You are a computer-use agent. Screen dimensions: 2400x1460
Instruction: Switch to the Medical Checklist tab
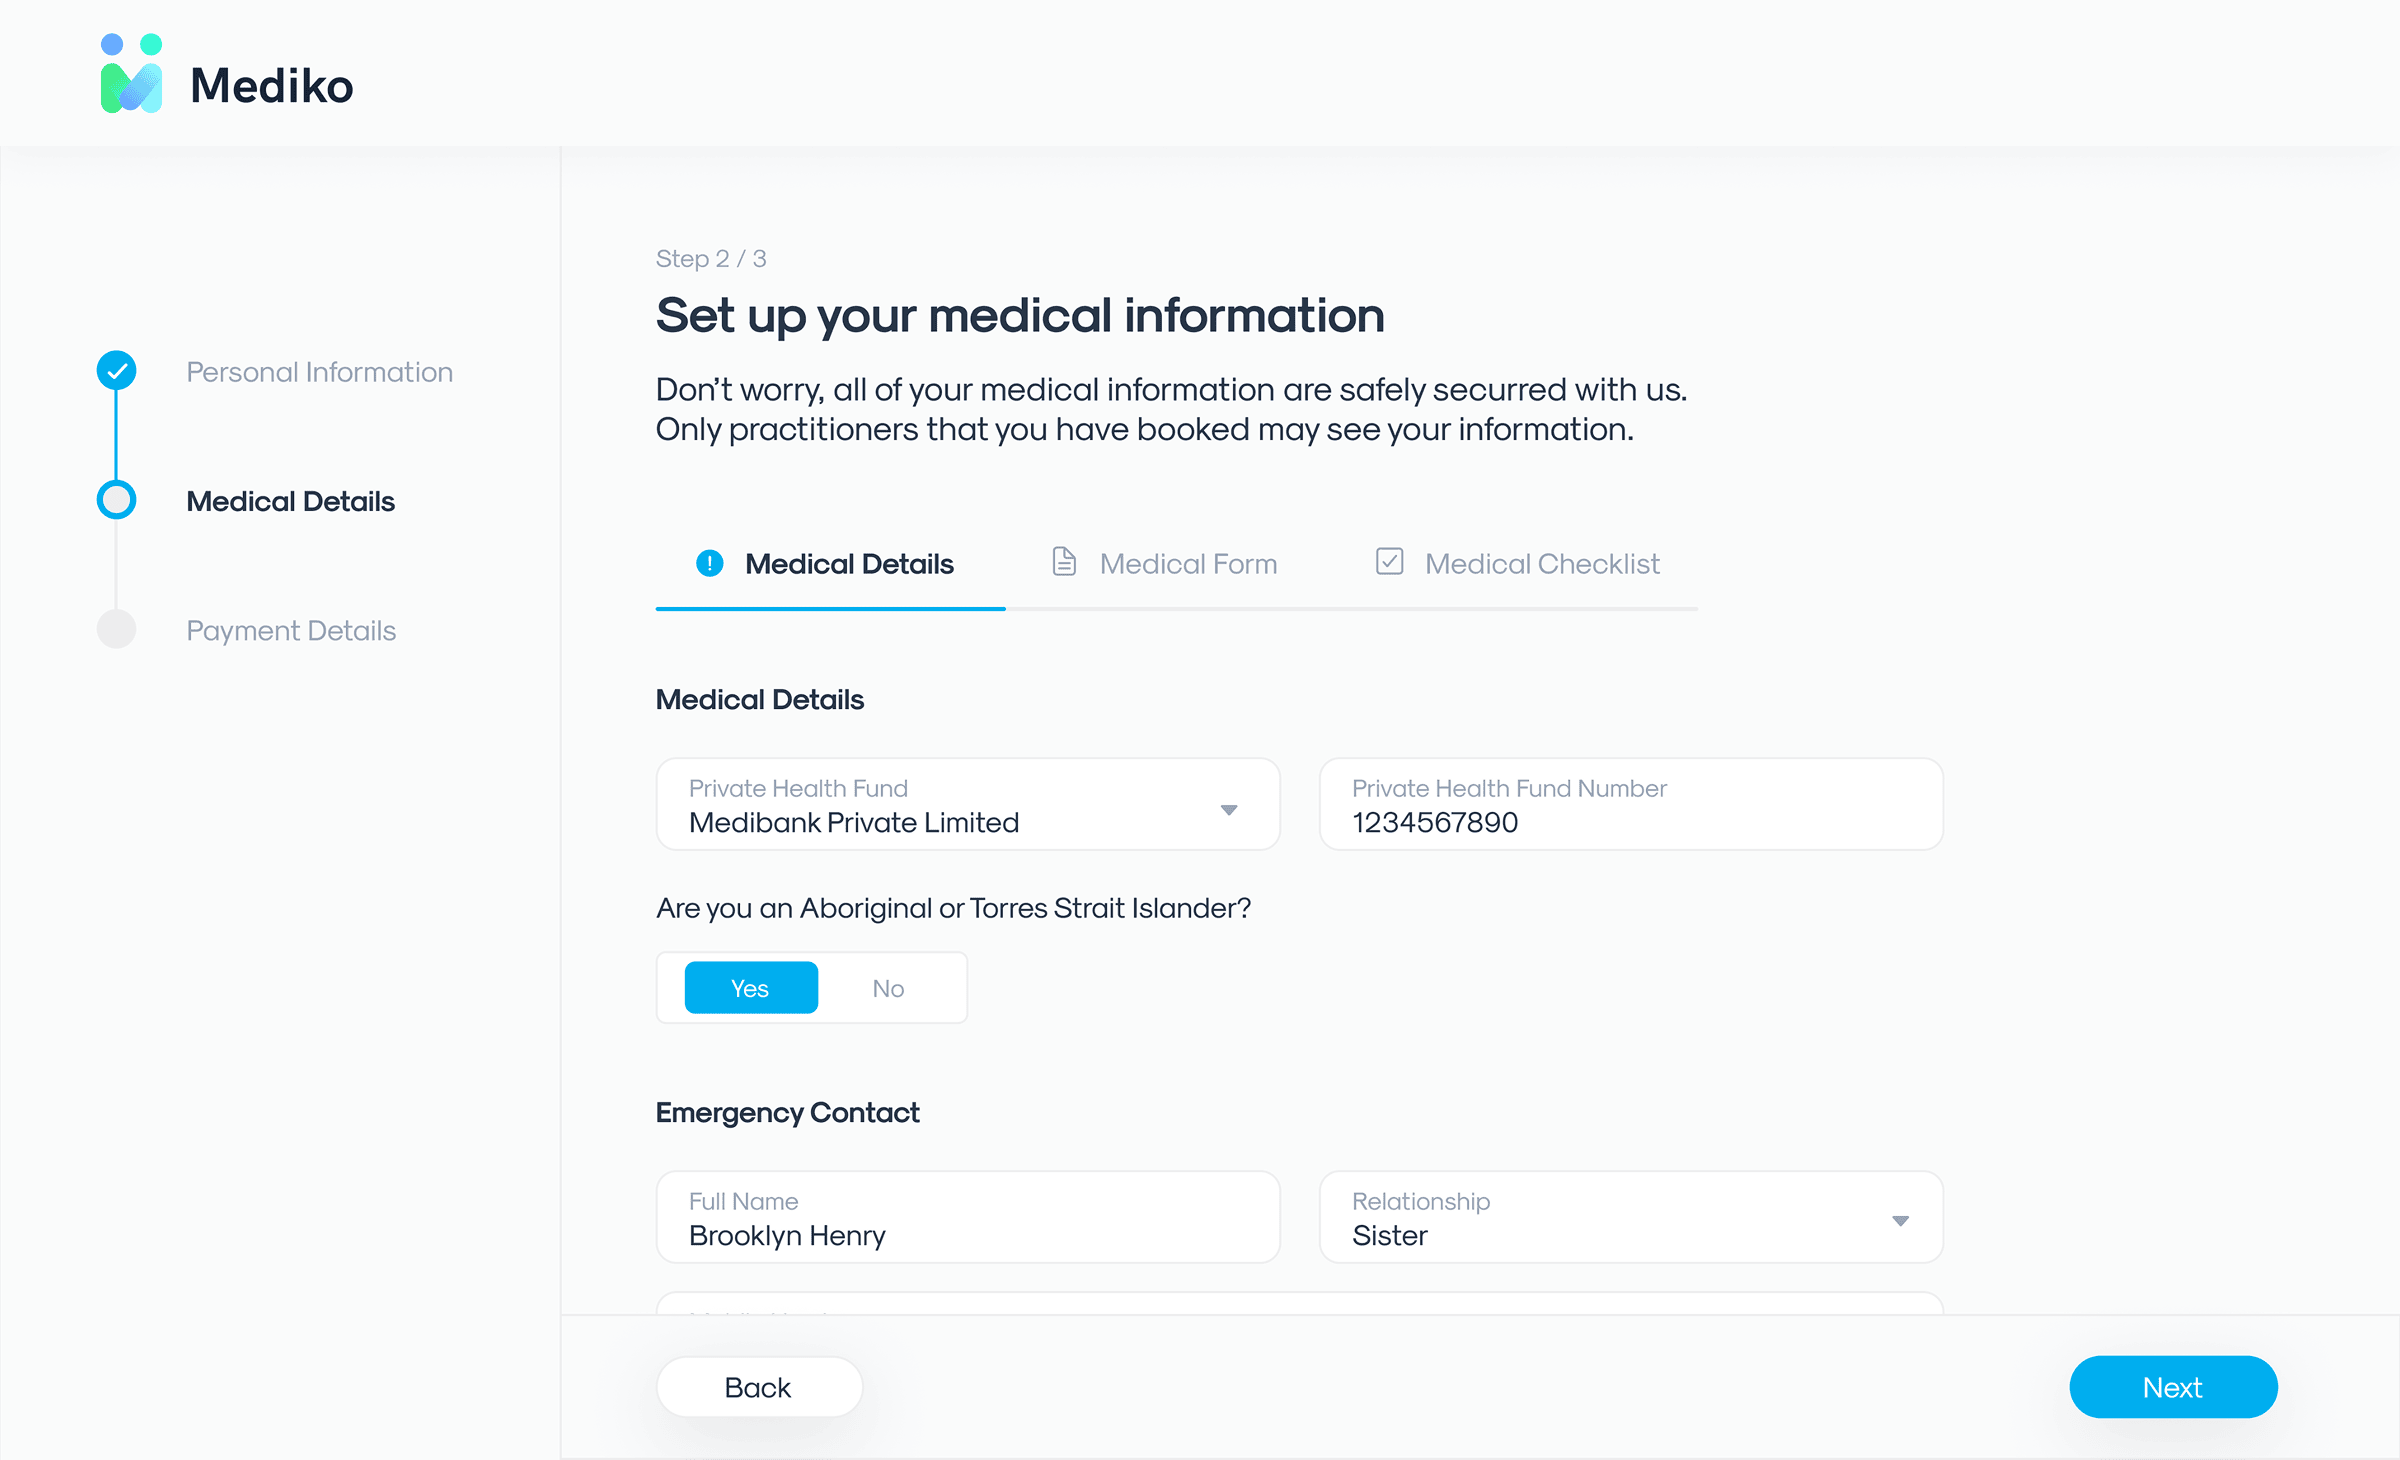(1541, 564)
